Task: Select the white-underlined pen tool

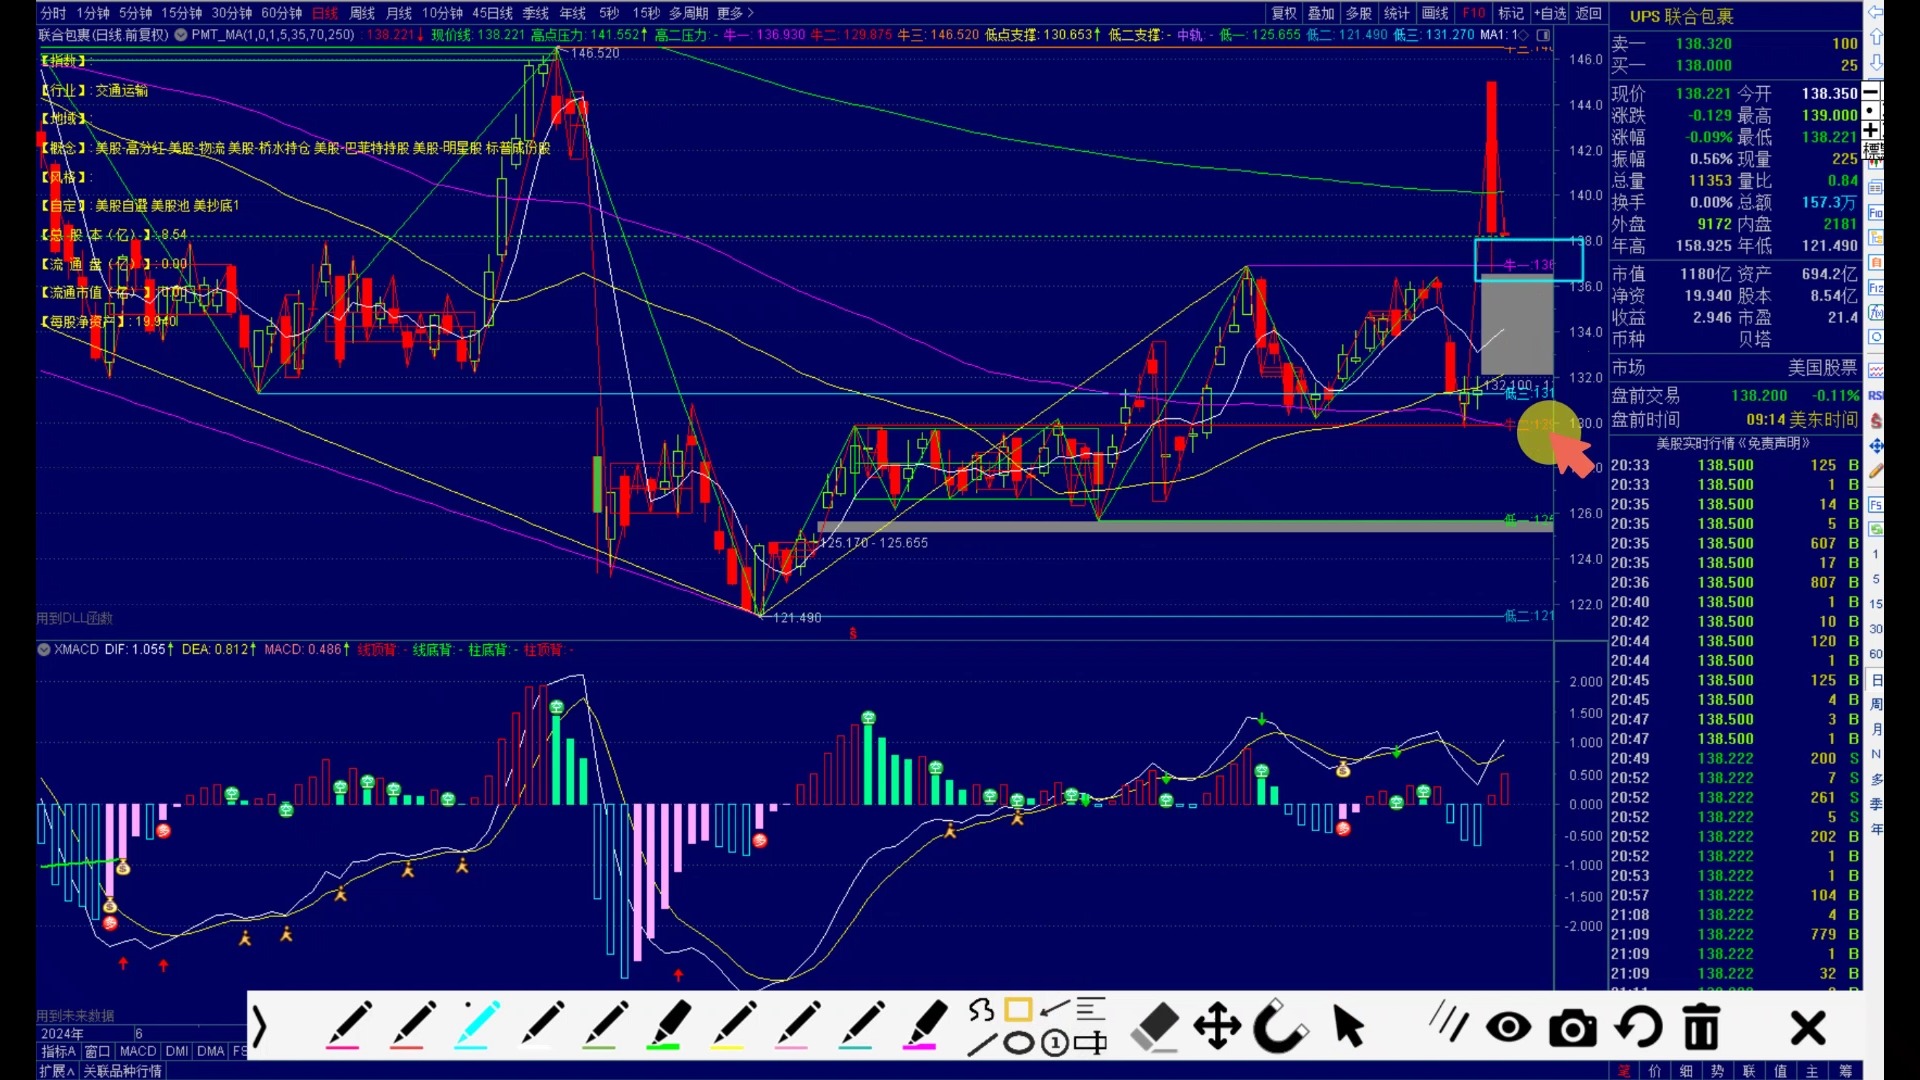Action: [541, 1026]
